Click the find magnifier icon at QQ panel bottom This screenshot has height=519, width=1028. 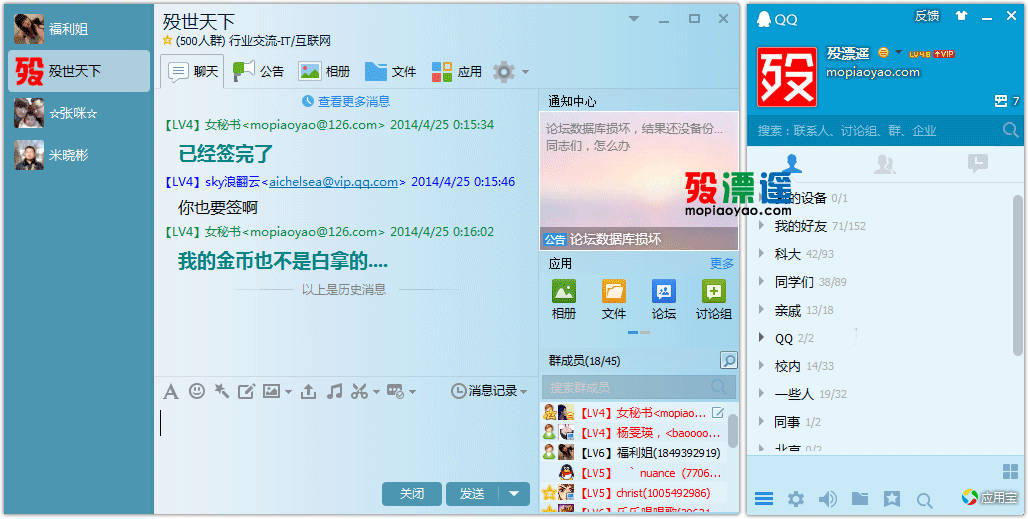point(924,501)
